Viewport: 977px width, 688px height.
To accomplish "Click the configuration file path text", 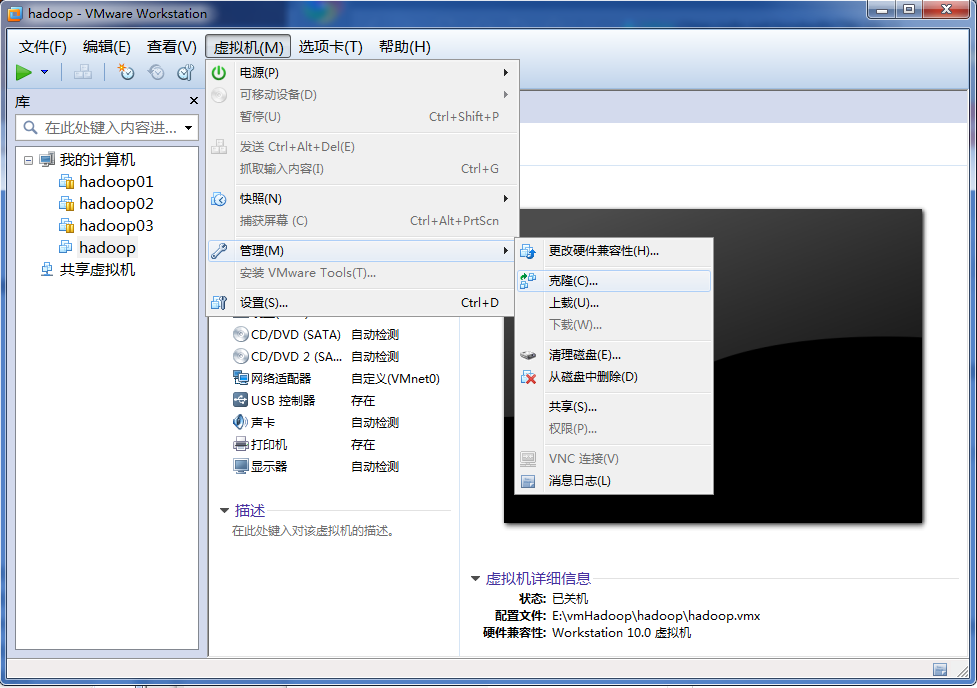I will pyautogui.click(x=656, y=616).
